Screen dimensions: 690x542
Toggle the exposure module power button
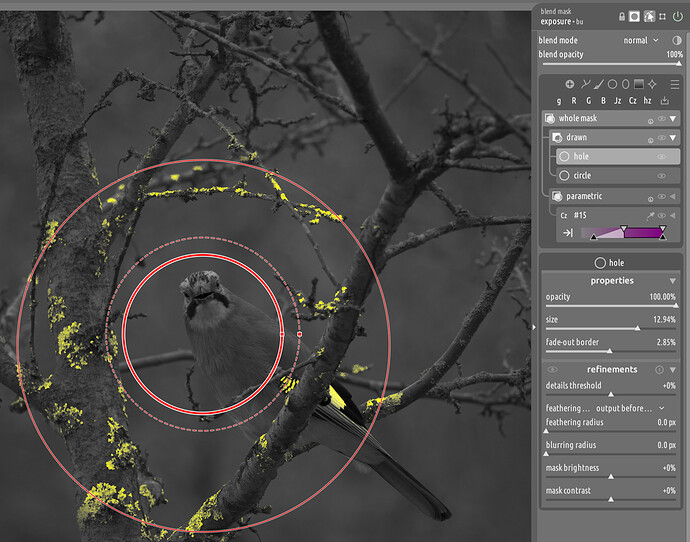(677, 17)
